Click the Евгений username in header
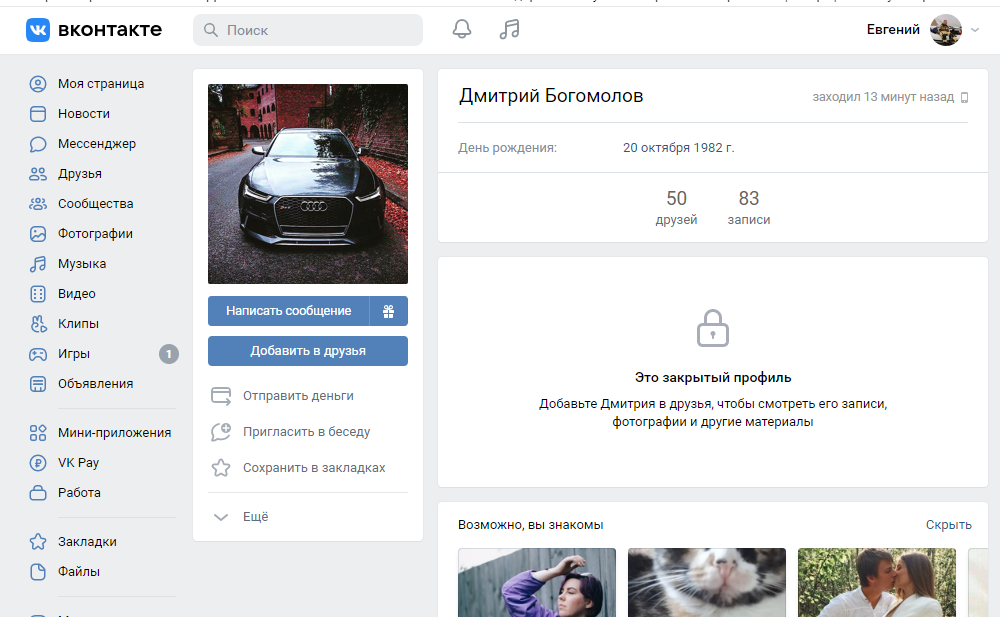Viewport: 1000px width, 617px height. tap(893, 29)
